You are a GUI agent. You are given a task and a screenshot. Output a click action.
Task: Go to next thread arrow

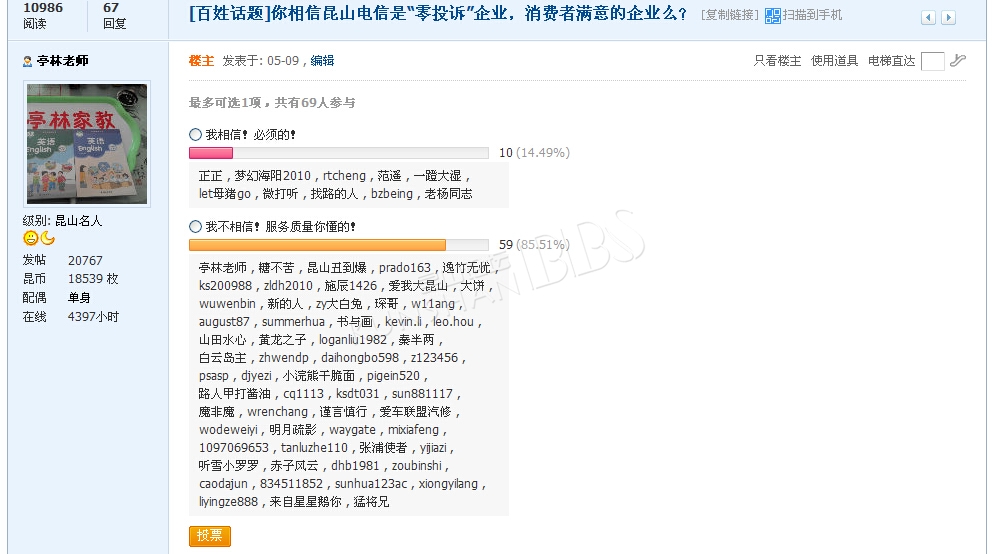[948, 17]
